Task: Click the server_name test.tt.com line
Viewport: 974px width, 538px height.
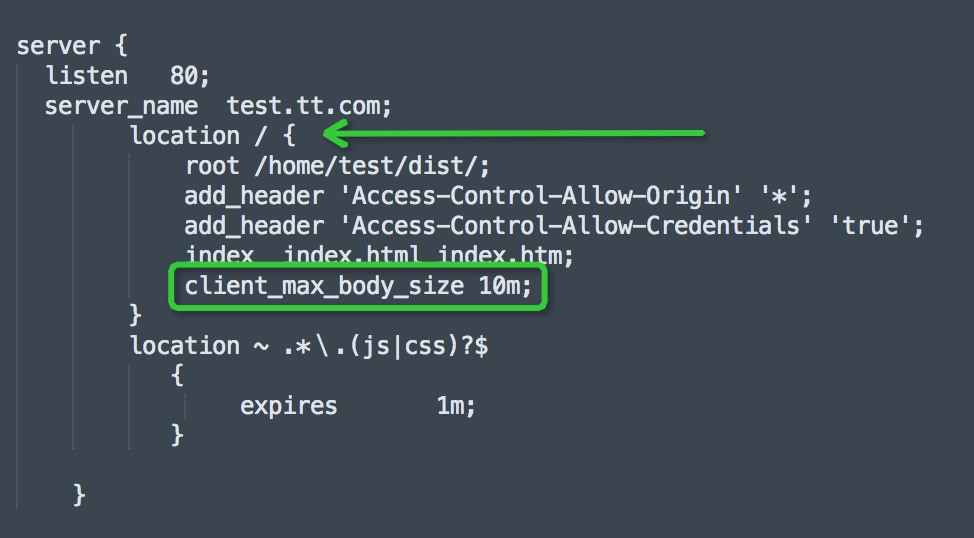Action: point(218,106)
